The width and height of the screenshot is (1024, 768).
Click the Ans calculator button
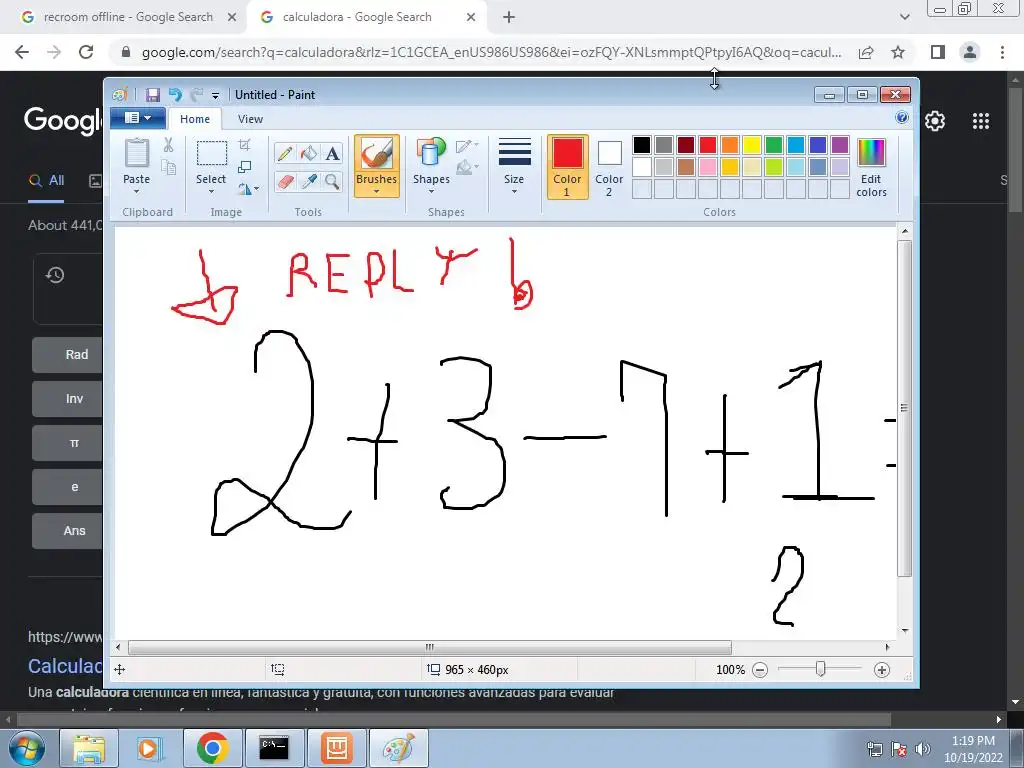tap(67, 531)
